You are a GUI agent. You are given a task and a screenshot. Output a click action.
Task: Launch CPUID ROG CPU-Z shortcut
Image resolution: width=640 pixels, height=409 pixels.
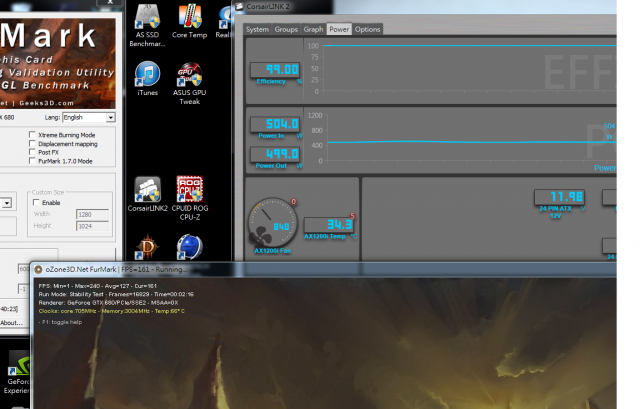coord(190,198)
